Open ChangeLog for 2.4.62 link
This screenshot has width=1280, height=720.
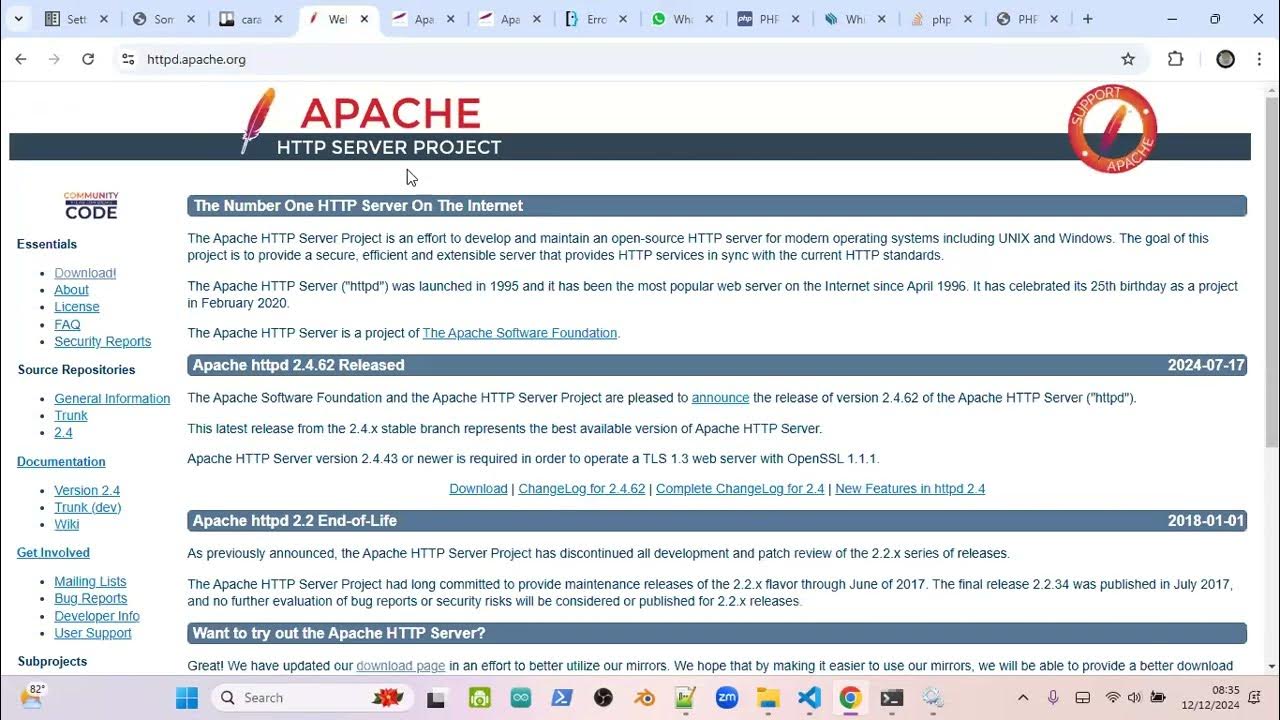582,488
